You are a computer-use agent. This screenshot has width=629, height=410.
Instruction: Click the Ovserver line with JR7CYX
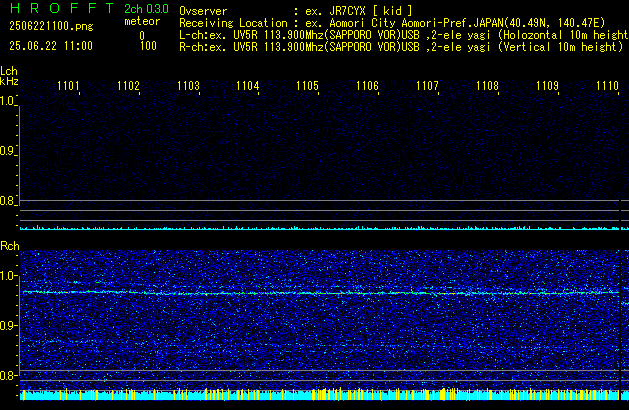click(x=296, y=11)
